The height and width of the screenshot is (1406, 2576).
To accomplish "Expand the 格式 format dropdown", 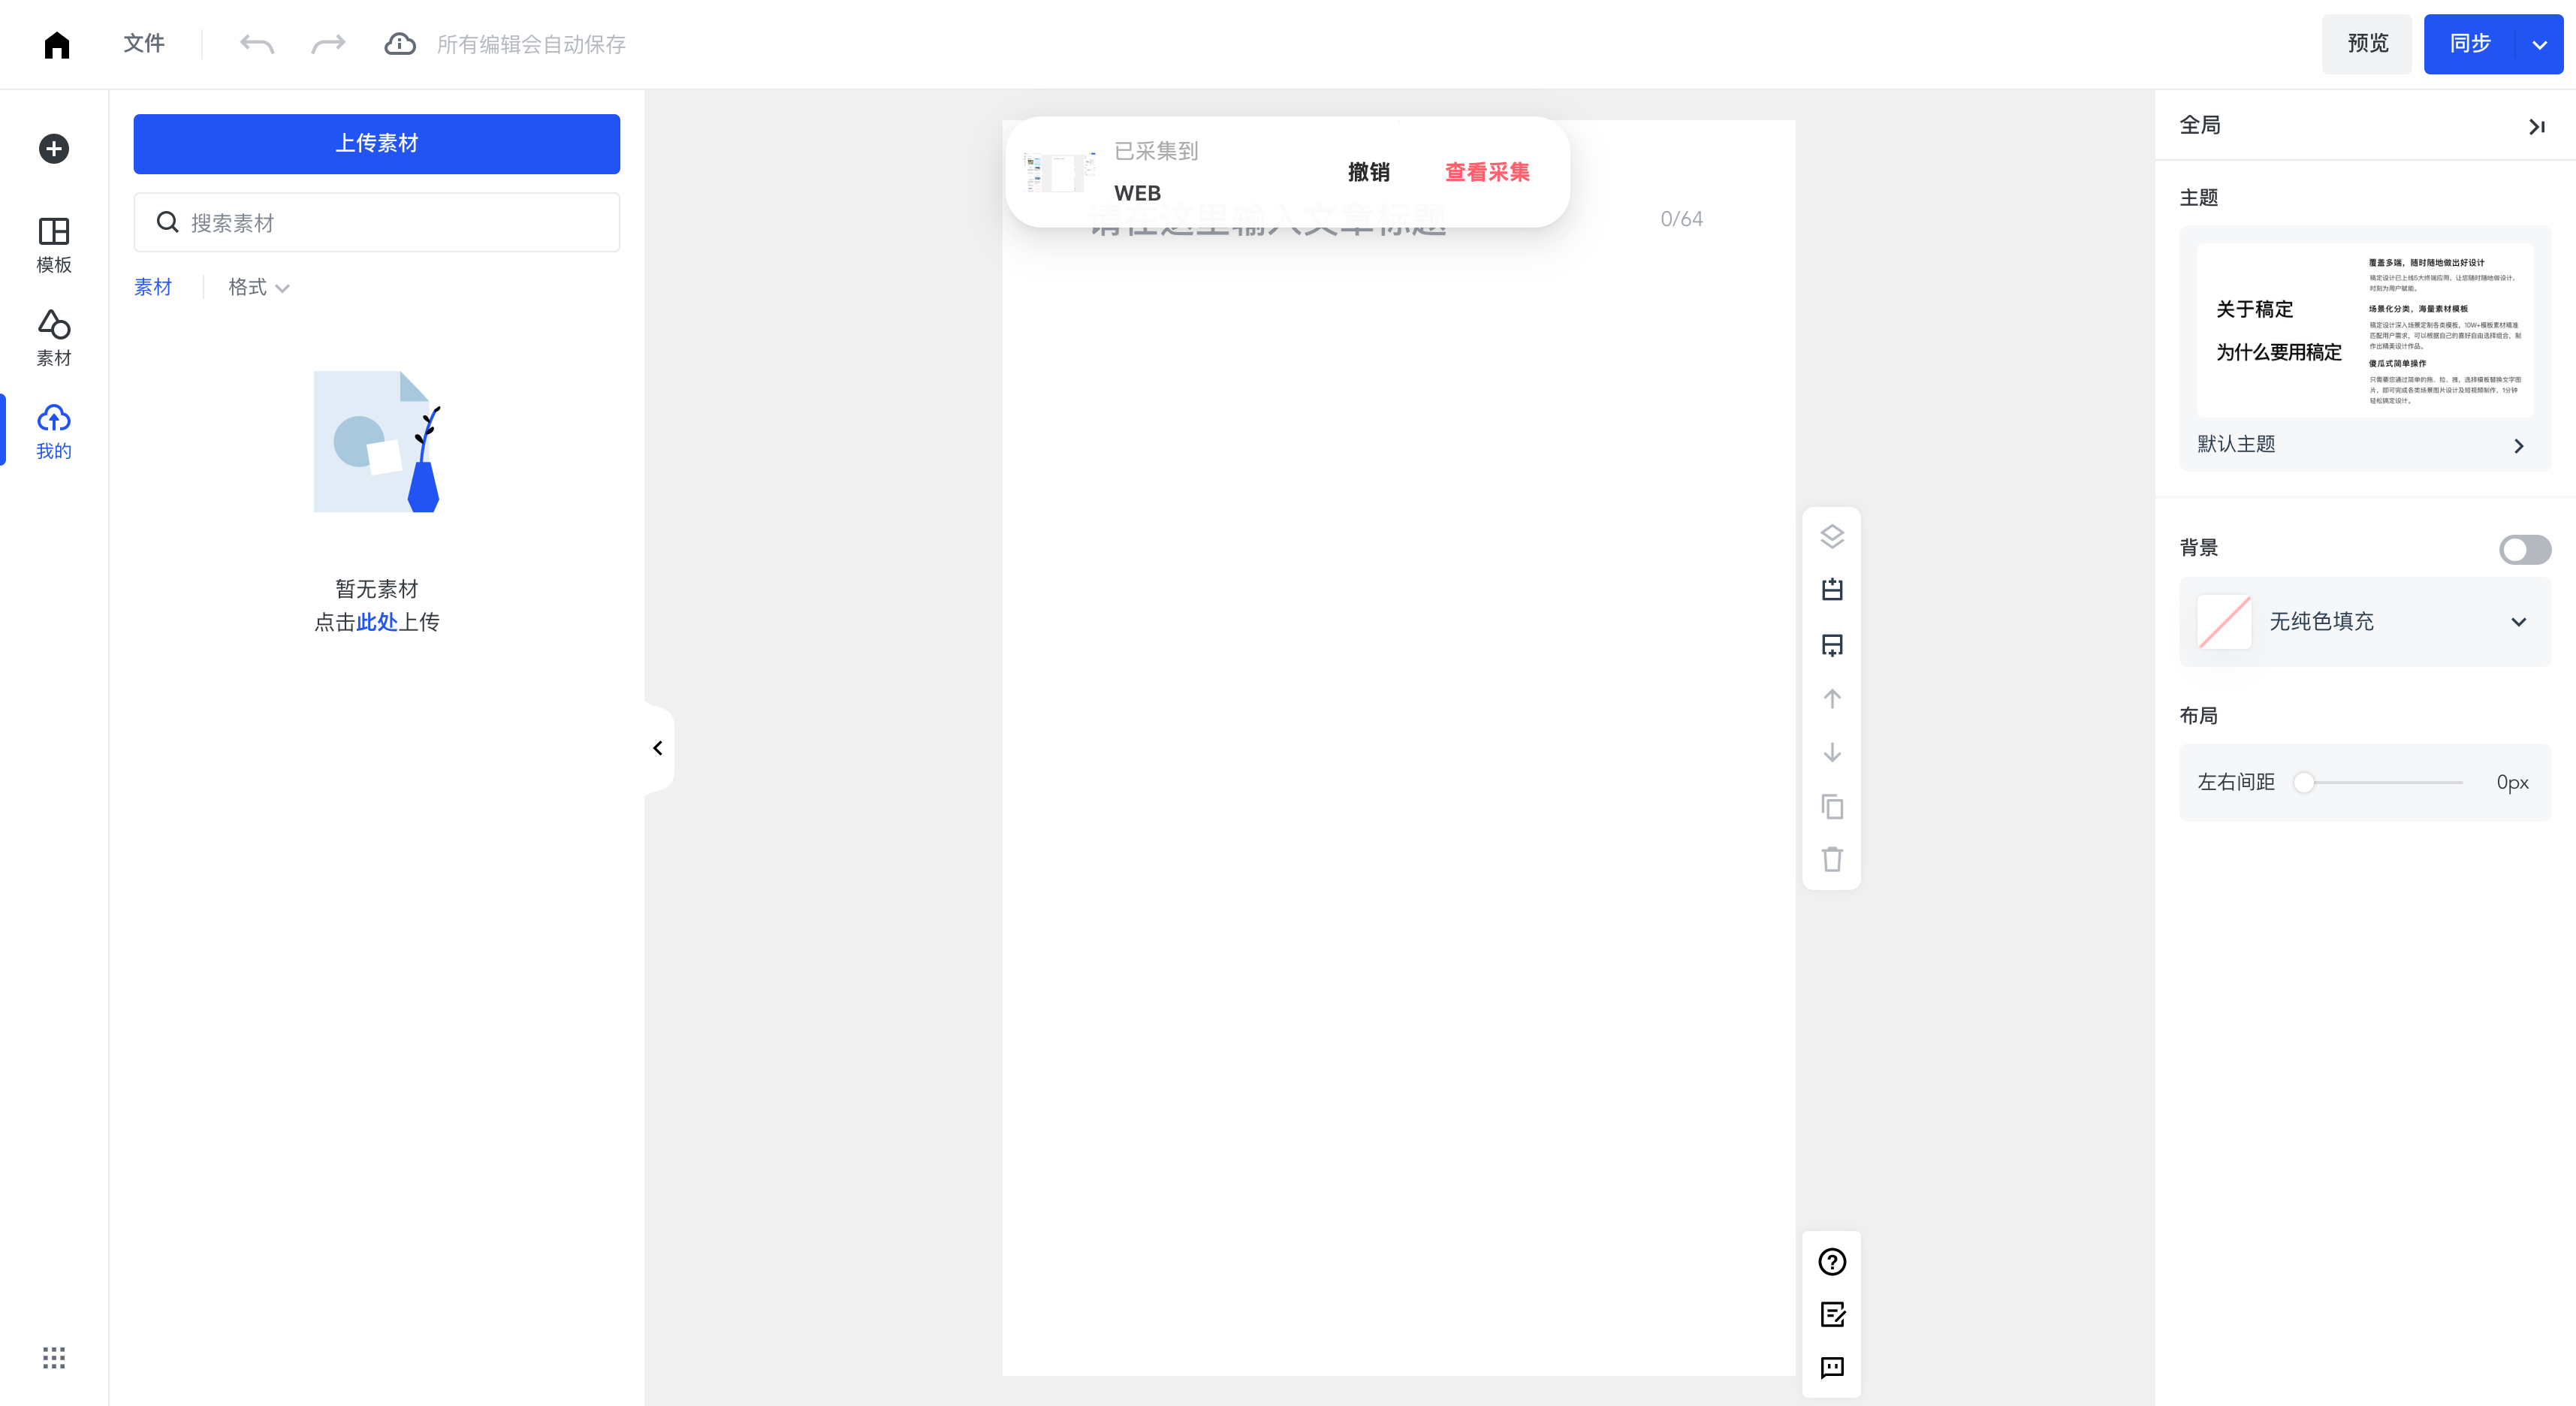I will click(x=258, y=288).
